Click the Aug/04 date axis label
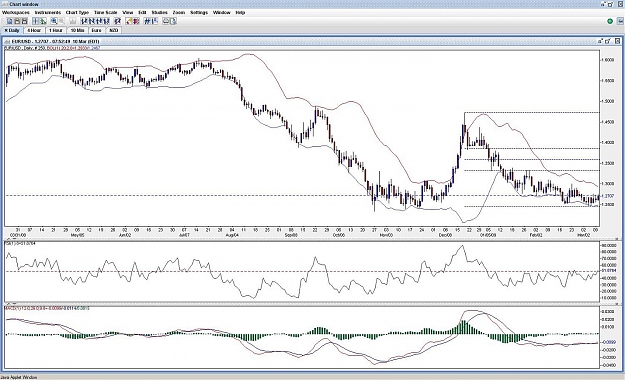The image size is (625, 380). click(232, 235)
